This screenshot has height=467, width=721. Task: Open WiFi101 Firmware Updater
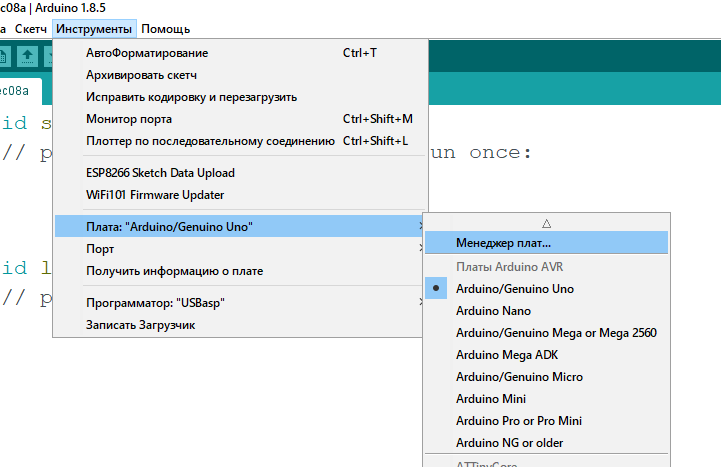[240, 195]
